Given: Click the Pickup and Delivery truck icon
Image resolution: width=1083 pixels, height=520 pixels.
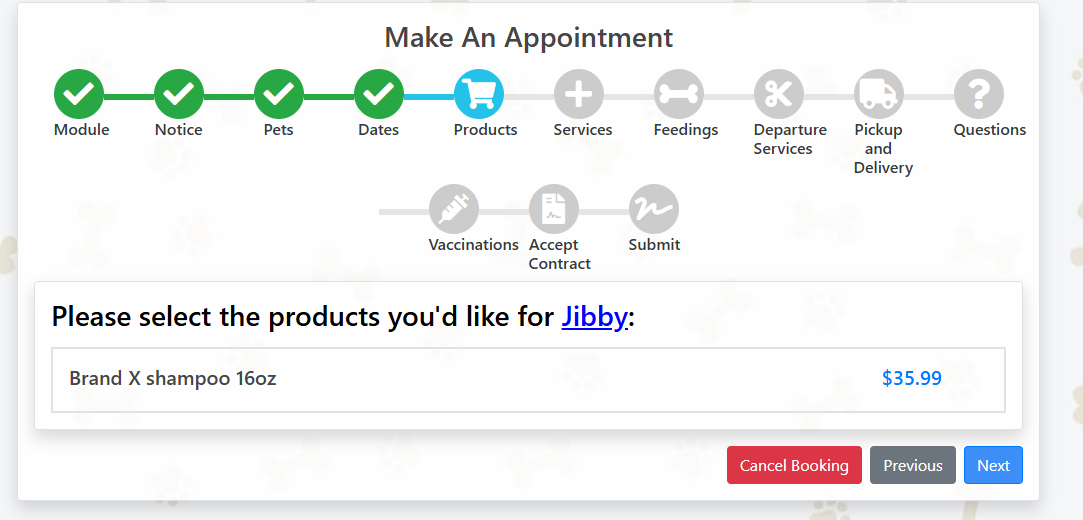Looking at the screenshot, I should pos(879,94).
